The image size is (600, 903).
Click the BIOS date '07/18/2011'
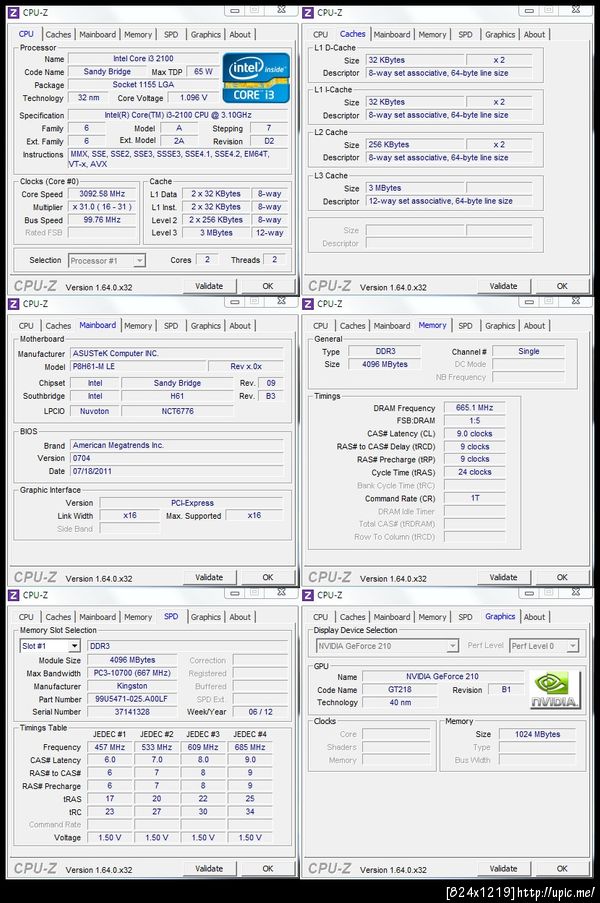(177, 471)
